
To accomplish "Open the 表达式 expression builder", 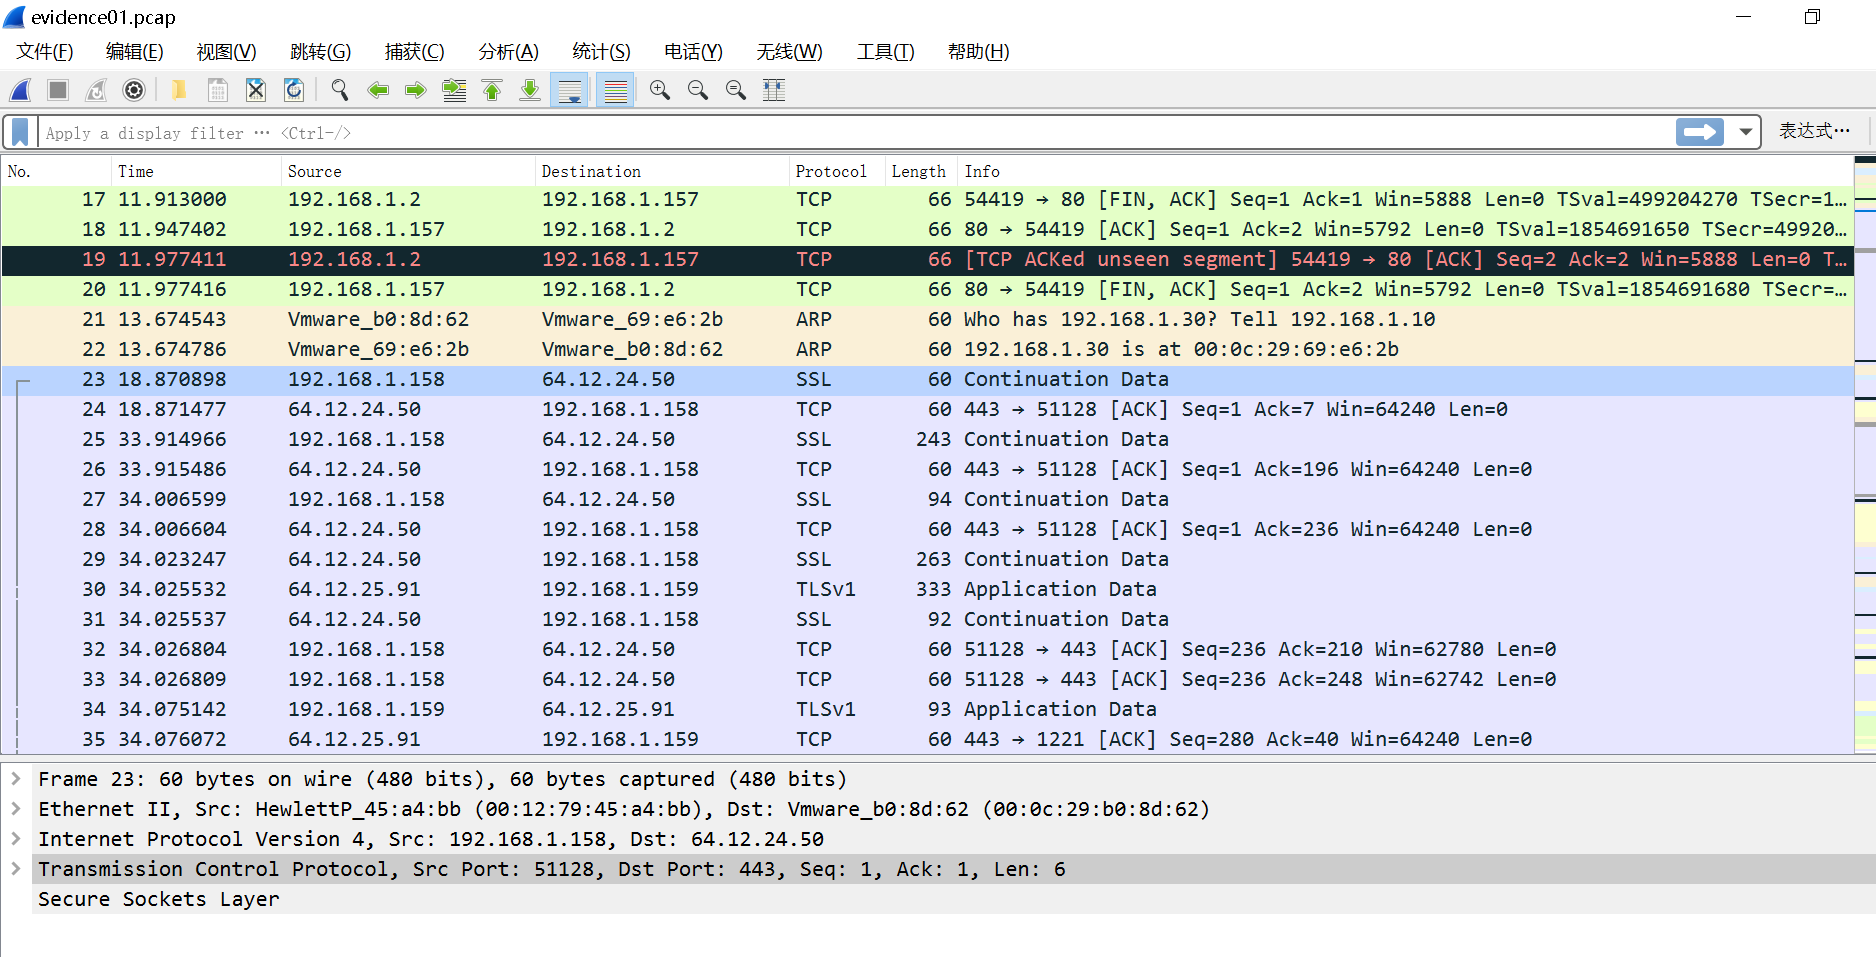I will click(x=1812, y=131).
